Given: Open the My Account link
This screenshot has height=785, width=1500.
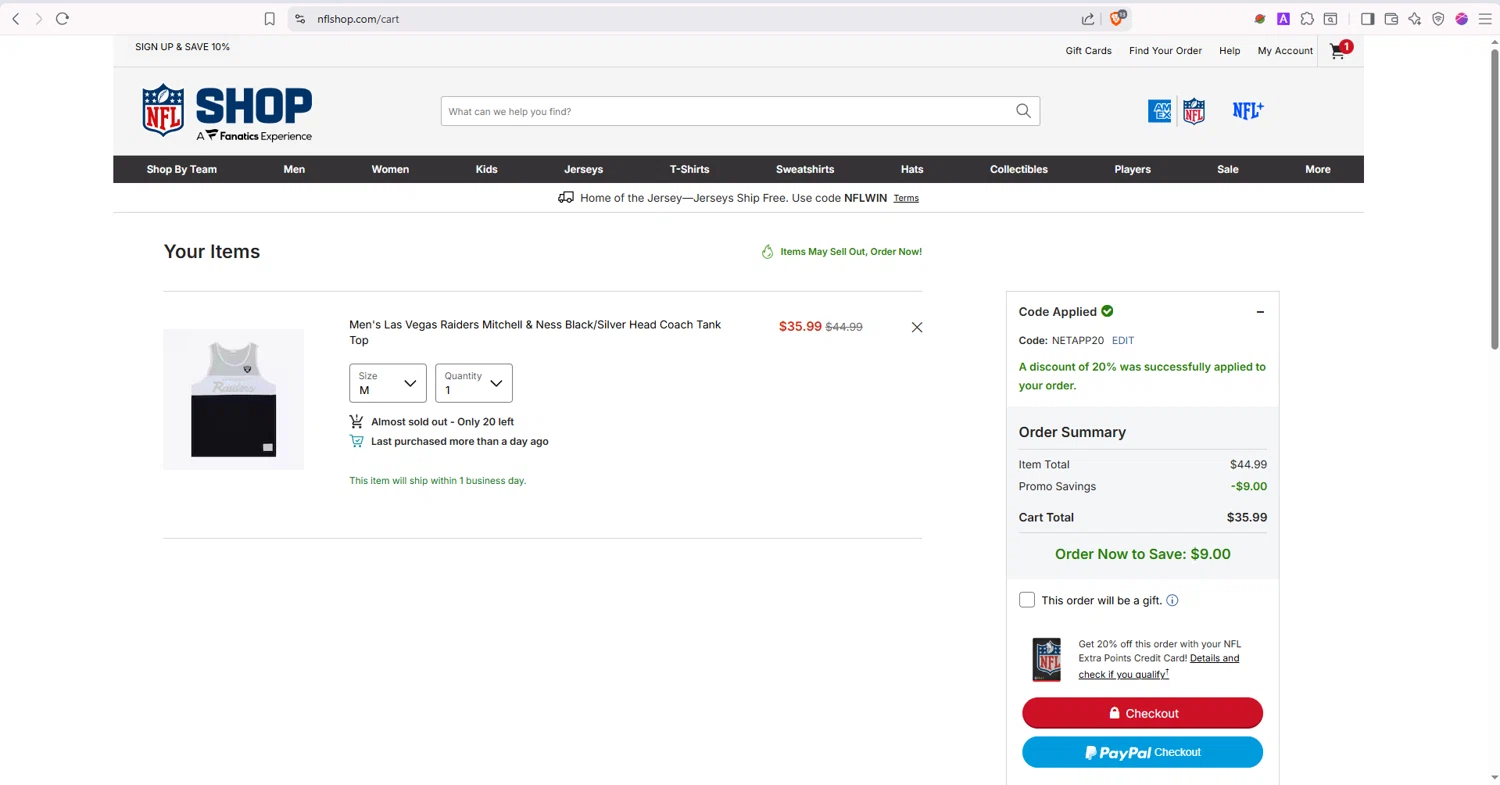Looking at the screenshot, I should (1285, 50).
